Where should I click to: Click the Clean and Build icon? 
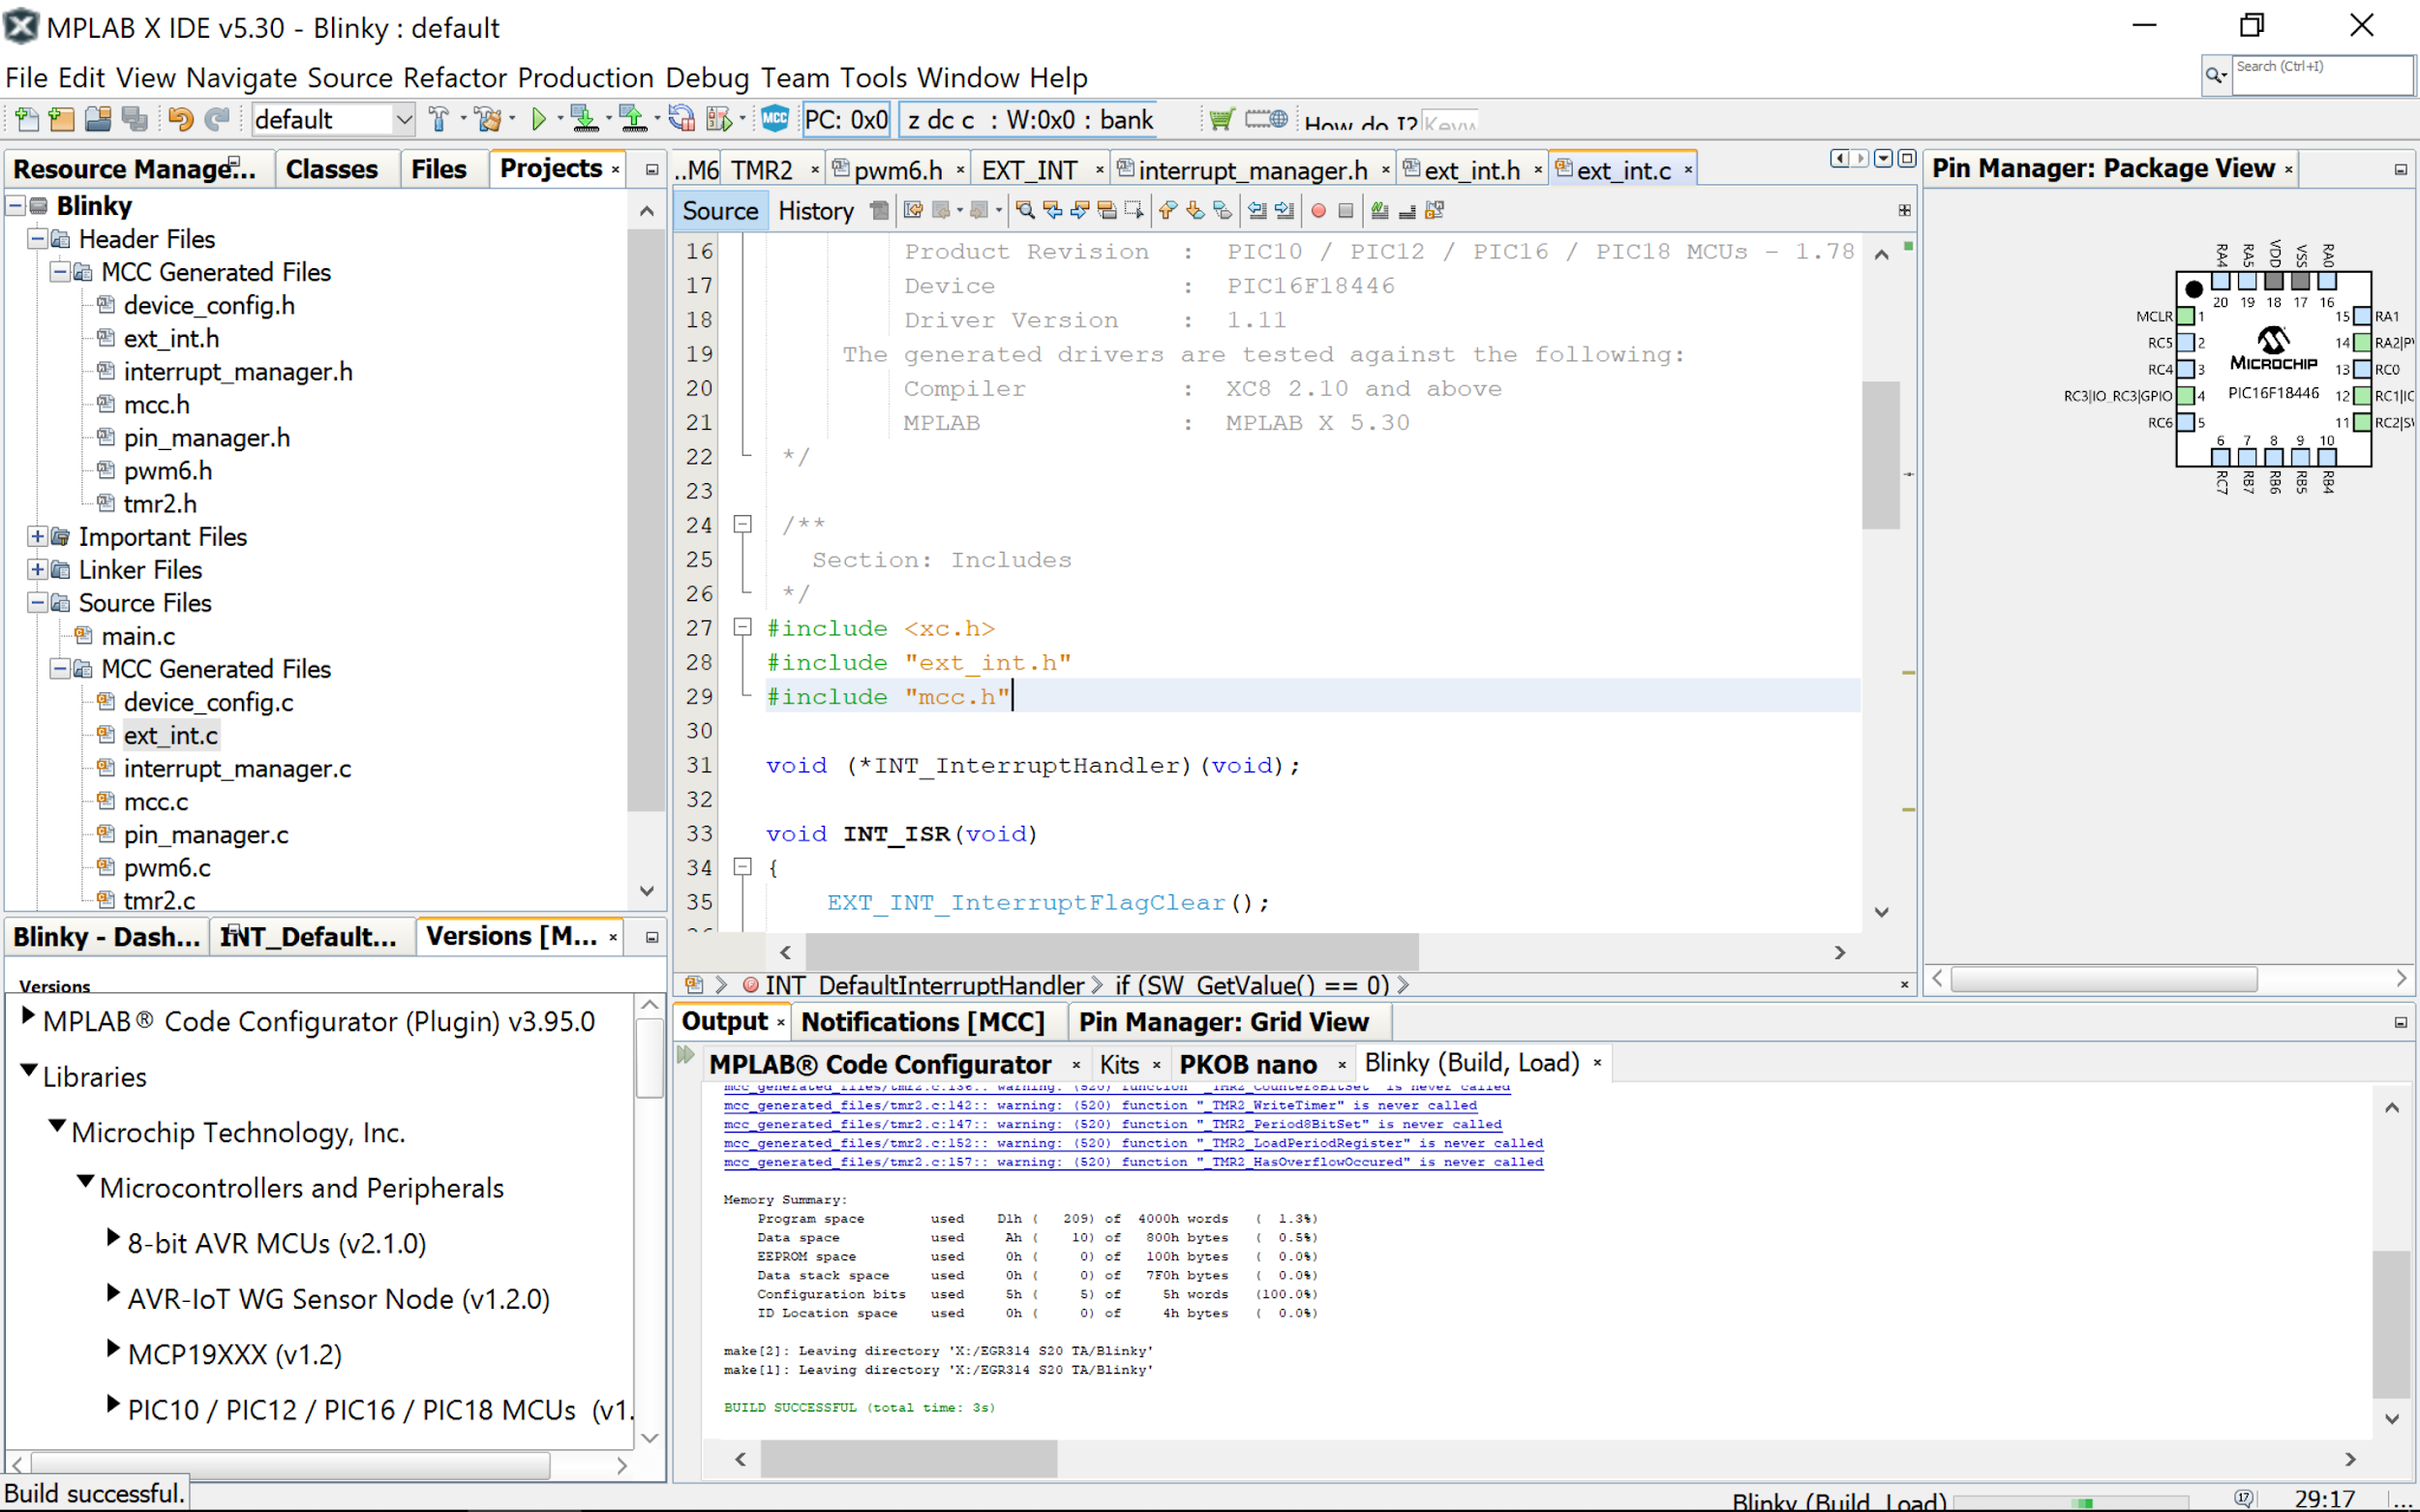click(488, 120)
